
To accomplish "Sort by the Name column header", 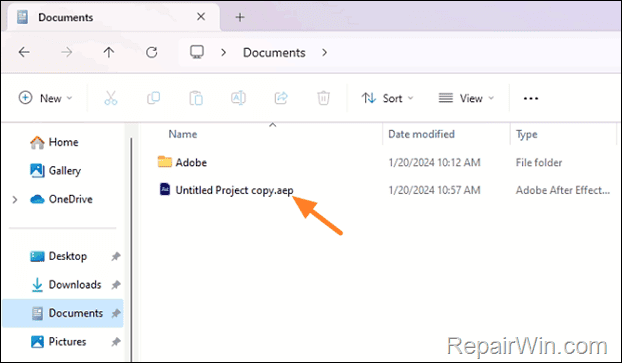I will pos(182,134).
